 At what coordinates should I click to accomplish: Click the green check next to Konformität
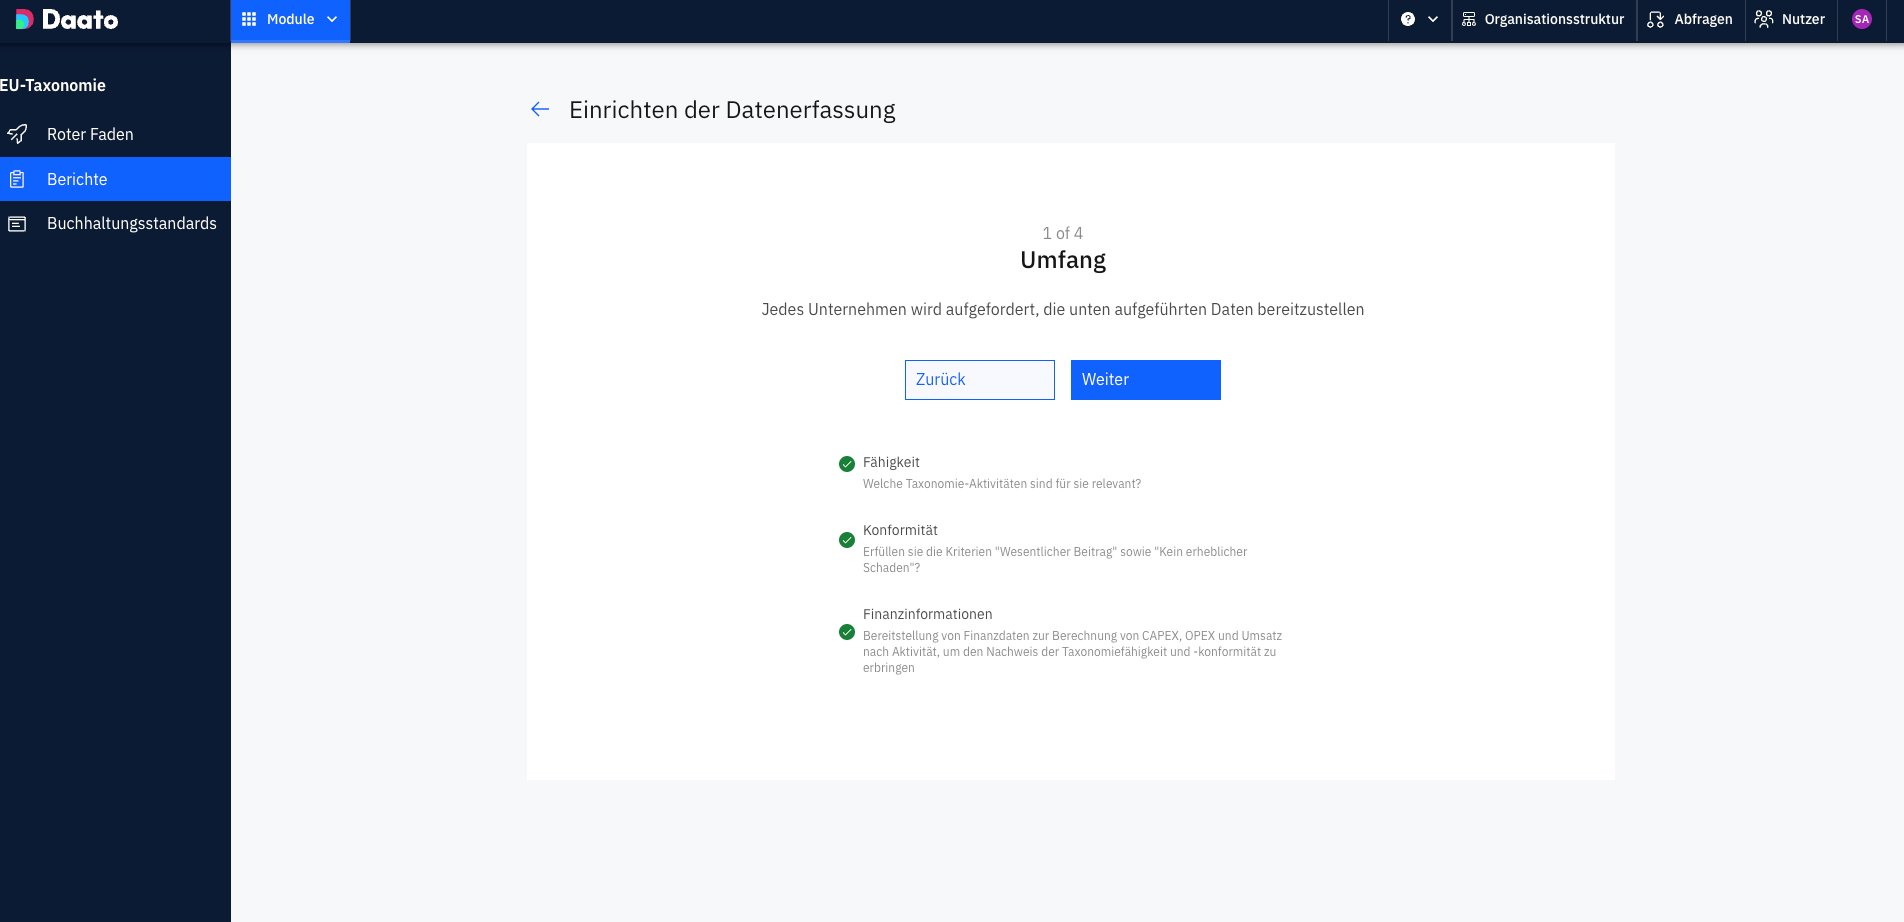tap(847, 540)
